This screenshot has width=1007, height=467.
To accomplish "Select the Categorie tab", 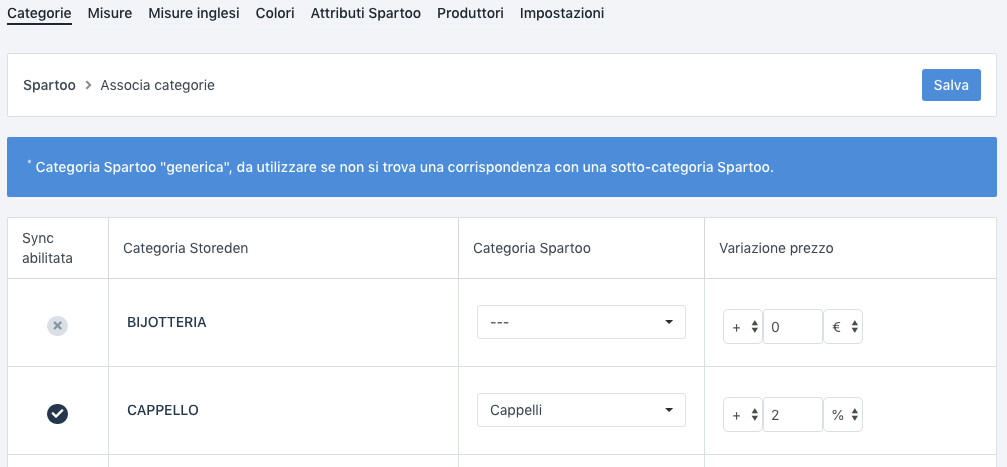I will coord(39,14).
